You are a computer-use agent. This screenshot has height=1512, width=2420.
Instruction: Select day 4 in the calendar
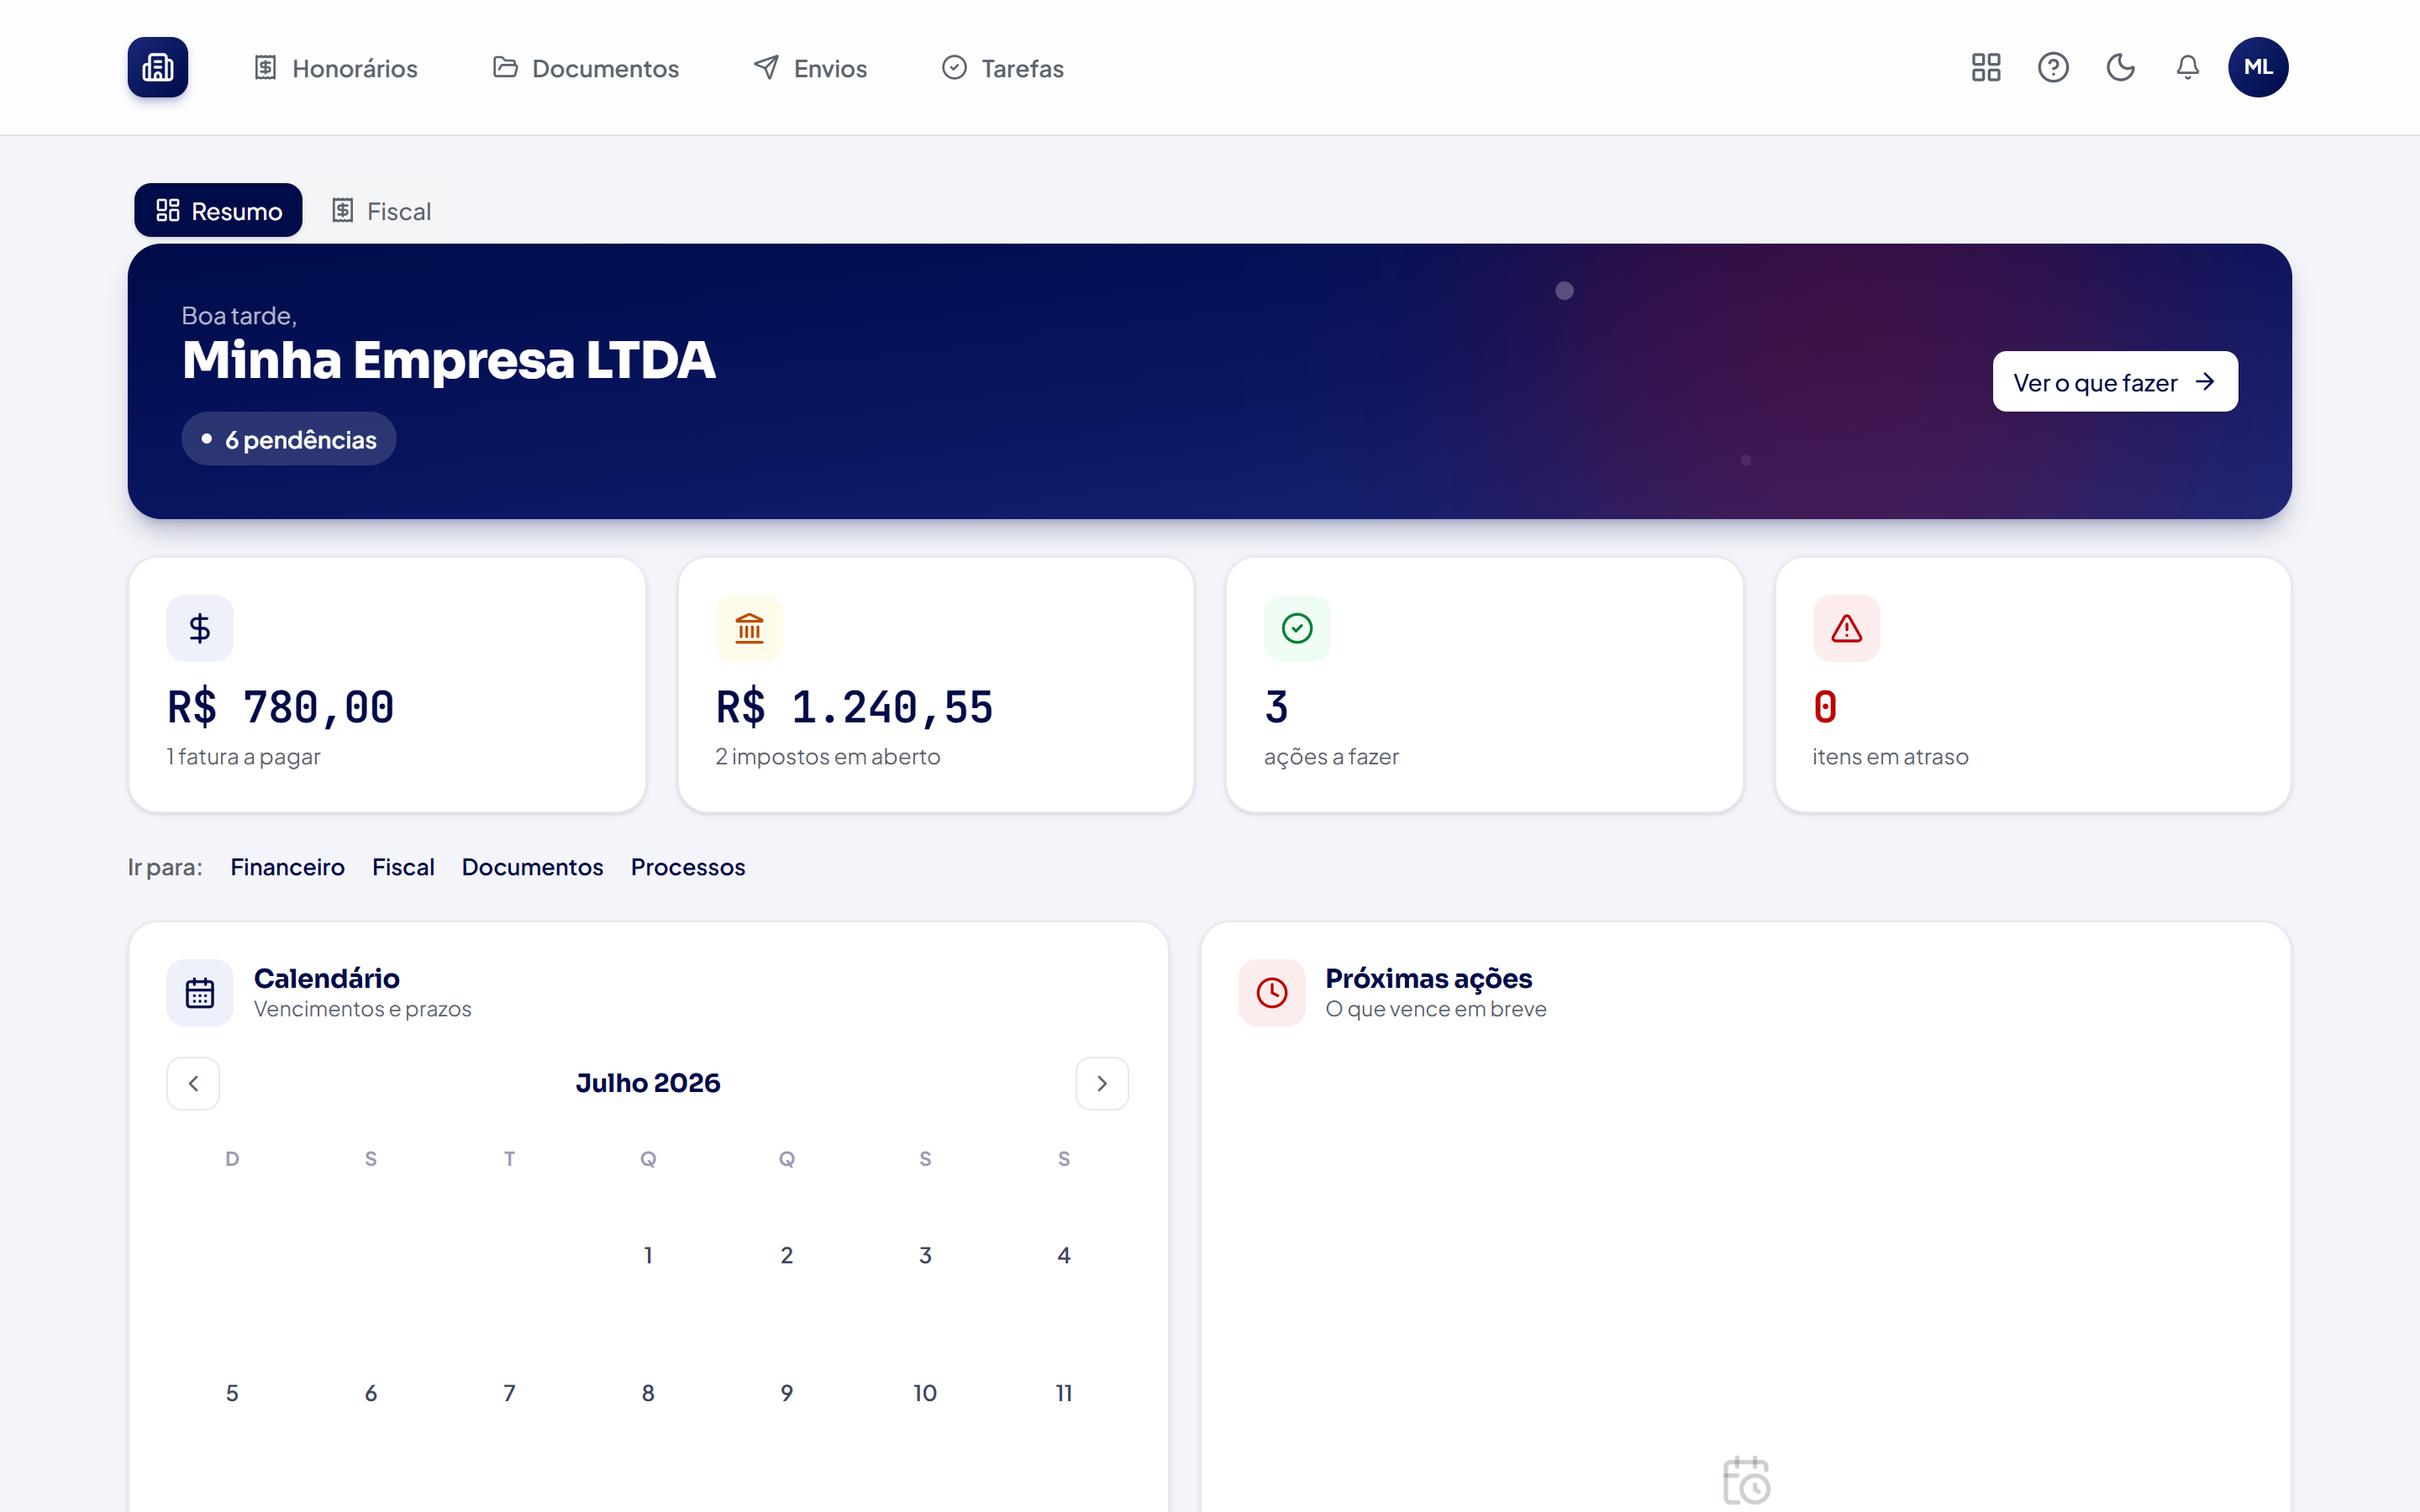(x=1064, y=1255)
